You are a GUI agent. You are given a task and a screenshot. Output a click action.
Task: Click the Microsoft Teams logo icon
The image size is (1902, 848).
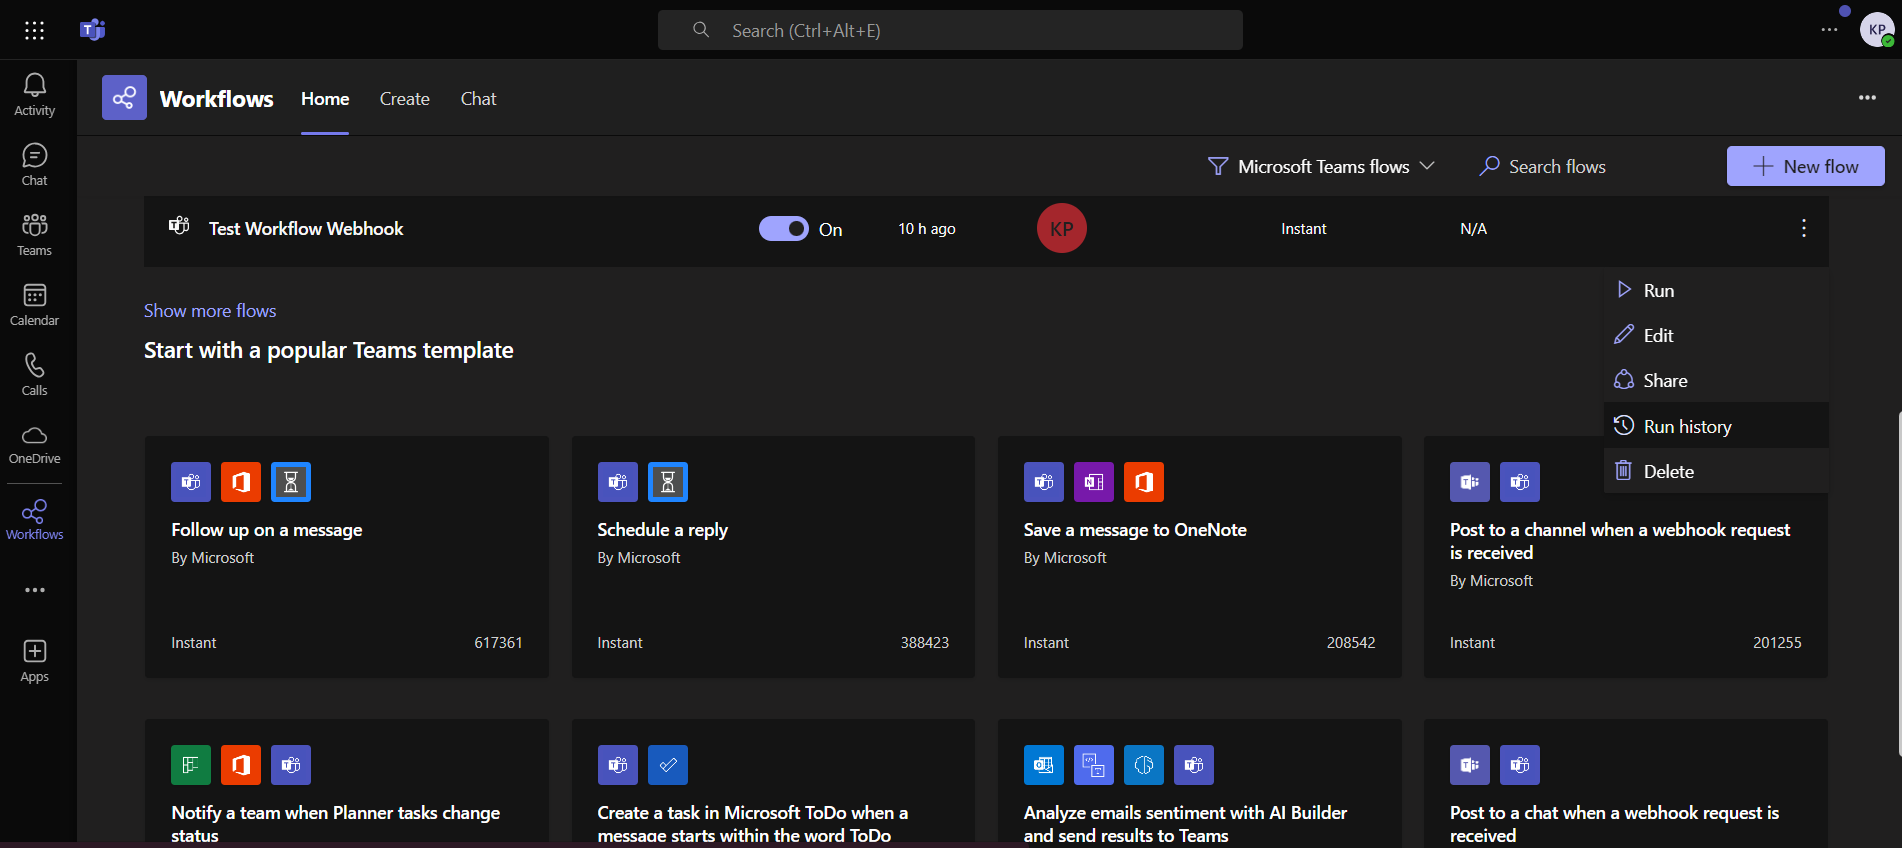click(93, 30)
